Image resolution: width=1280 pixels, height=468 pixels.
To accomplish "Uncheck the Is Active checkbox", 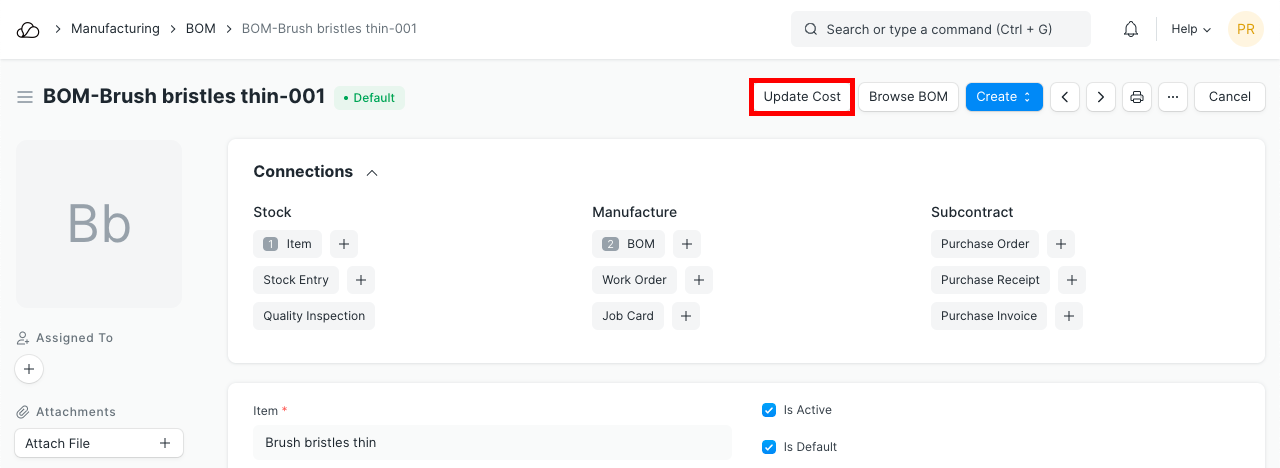I will click(x=769, y=410).
